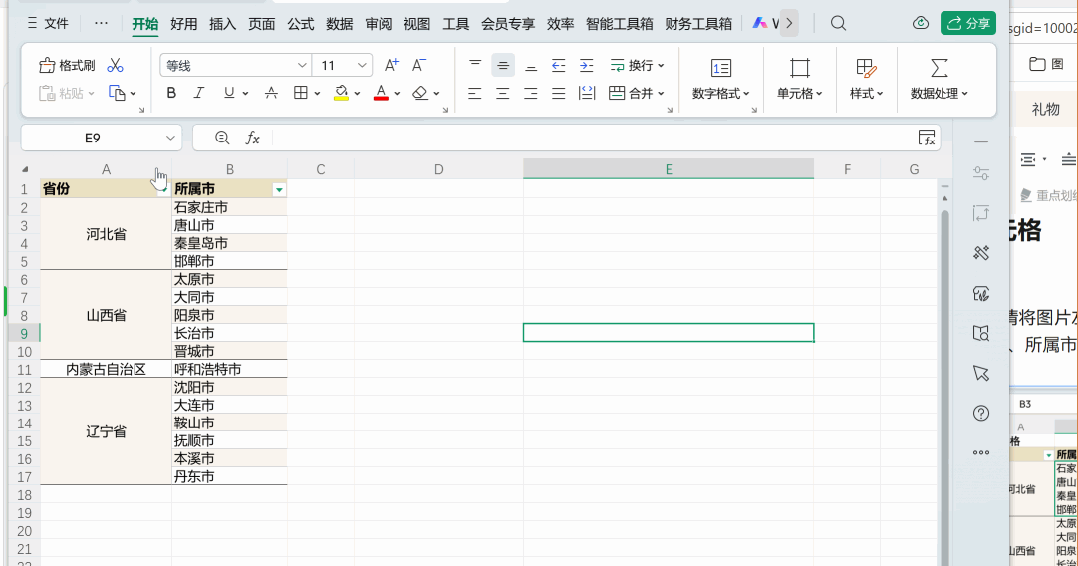Toggle bold formatting
The image size is (1078, 566).
(171, 93)
